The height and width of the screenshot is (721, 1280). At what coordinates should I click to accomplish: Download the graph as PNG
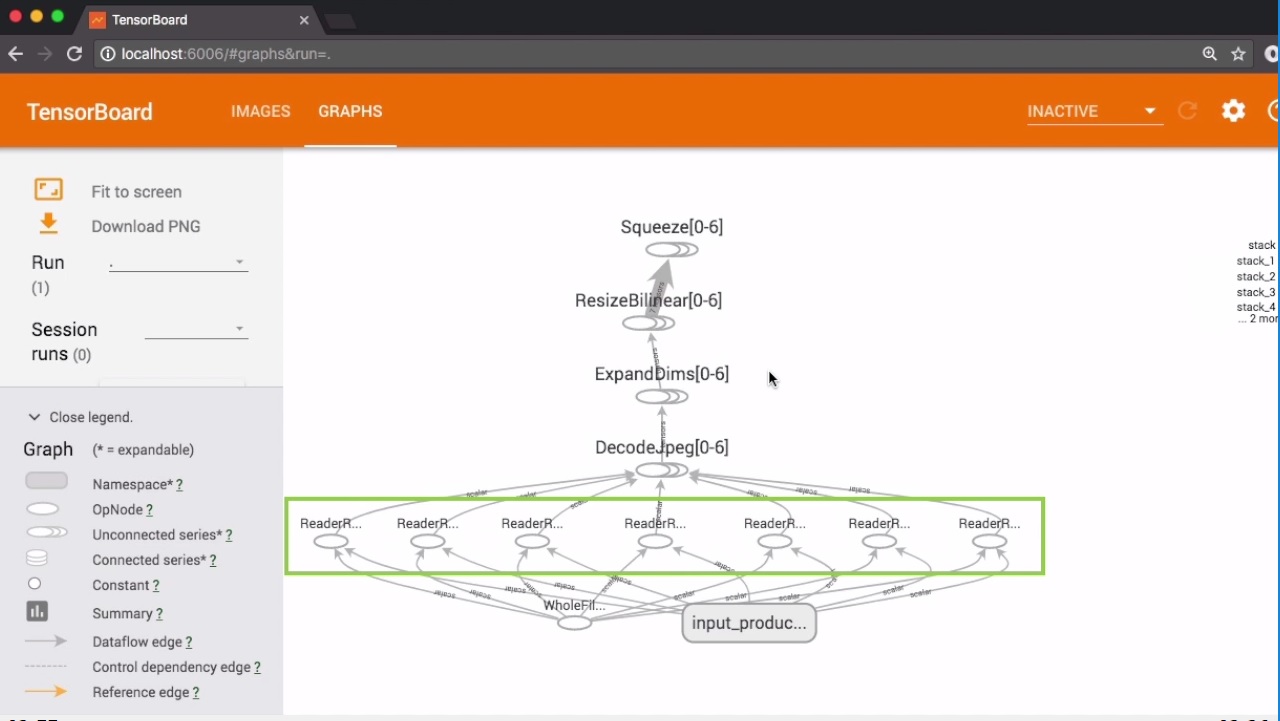click(48, 224)
